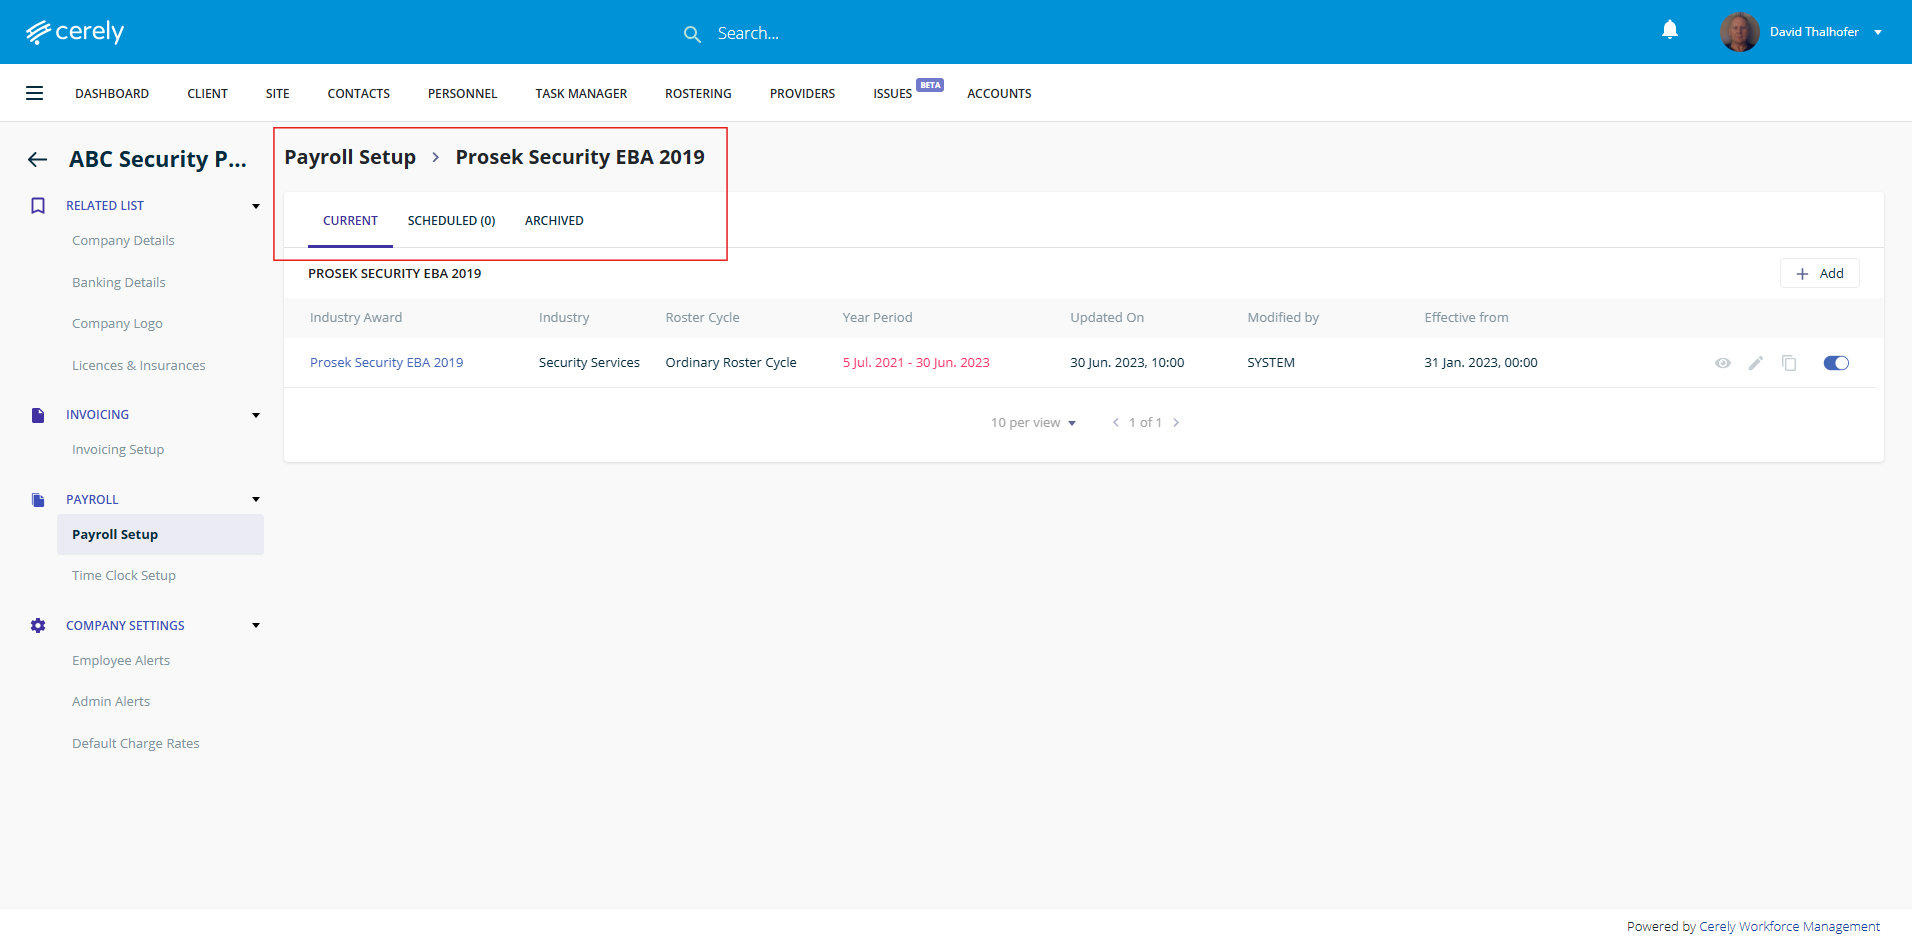Click David Thalhofer's profile avatar
The height and width of the screenshot is (940, 1912).
click(1740, 32)
